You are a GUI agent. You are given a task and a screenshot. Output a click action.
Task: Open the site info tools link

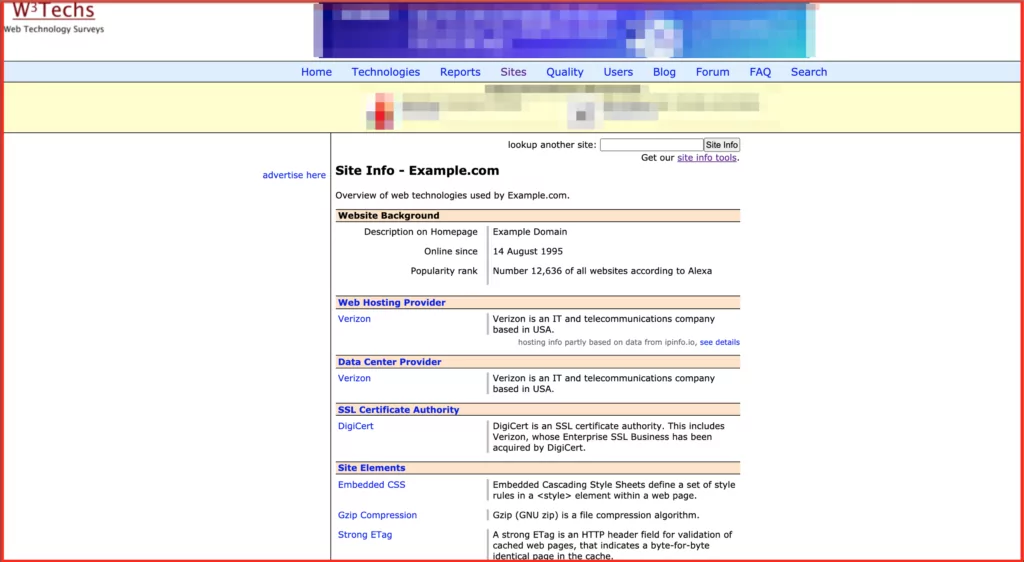click(x=707, y=158)
